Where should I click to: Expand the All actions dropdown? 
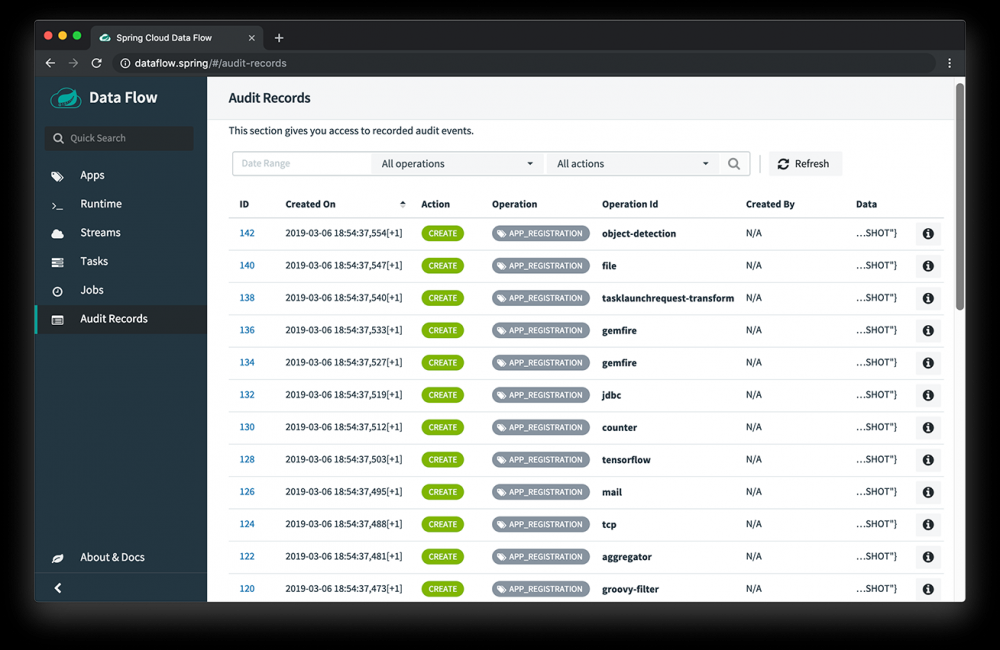click(x=632, y=163)
